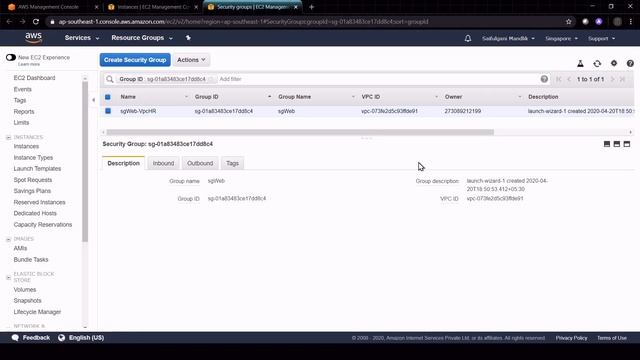Maximize the details pane layout icon

[x=627, y=144]
